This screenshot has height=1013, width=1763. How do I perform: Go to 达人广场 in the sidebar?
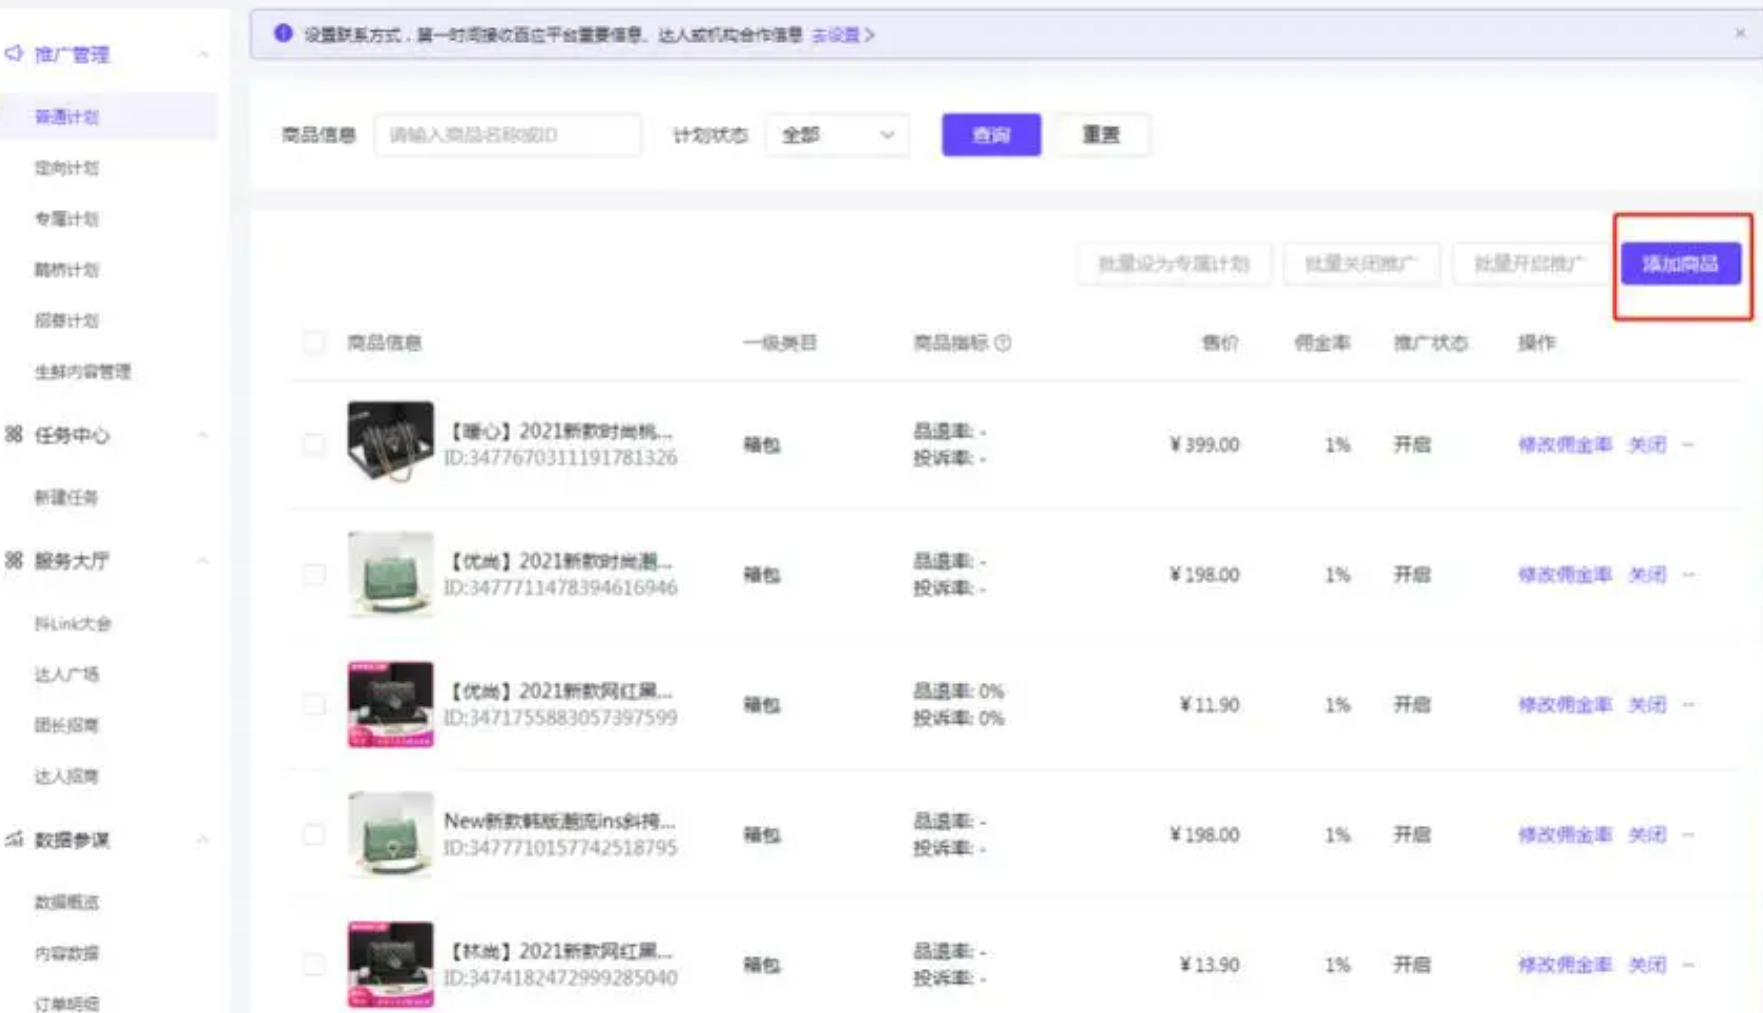(x=67, y=675)
